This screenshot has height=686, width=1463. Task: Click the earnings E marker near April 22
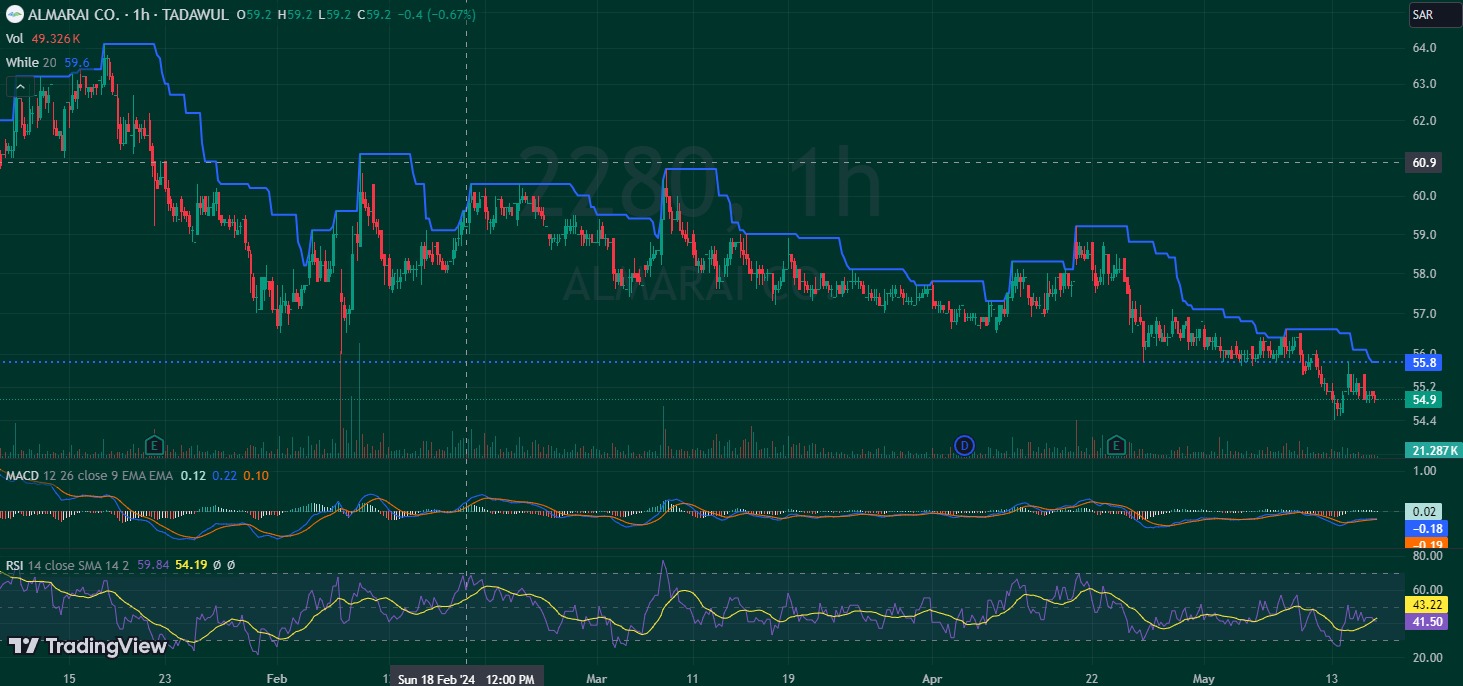pyautogui.click(x=1117, y=445)
